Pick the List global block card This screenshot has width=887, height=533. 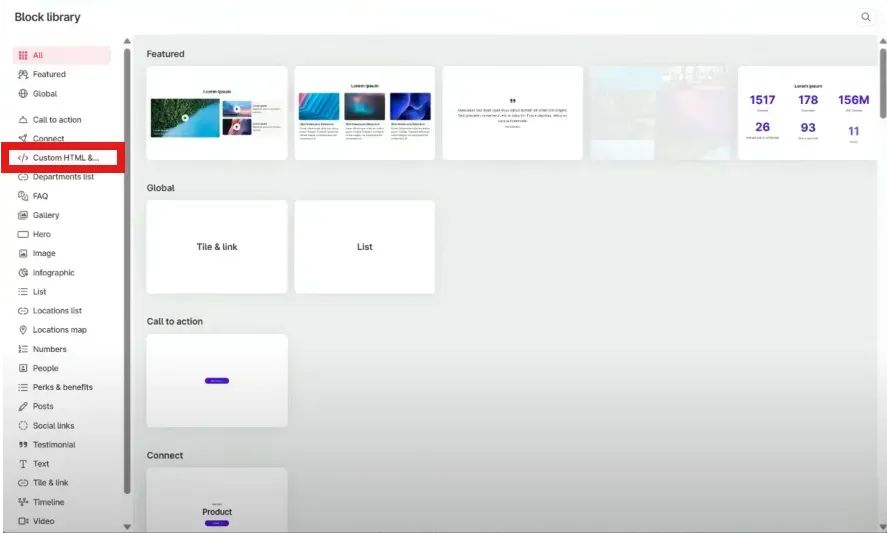click(x=364, y=247)
